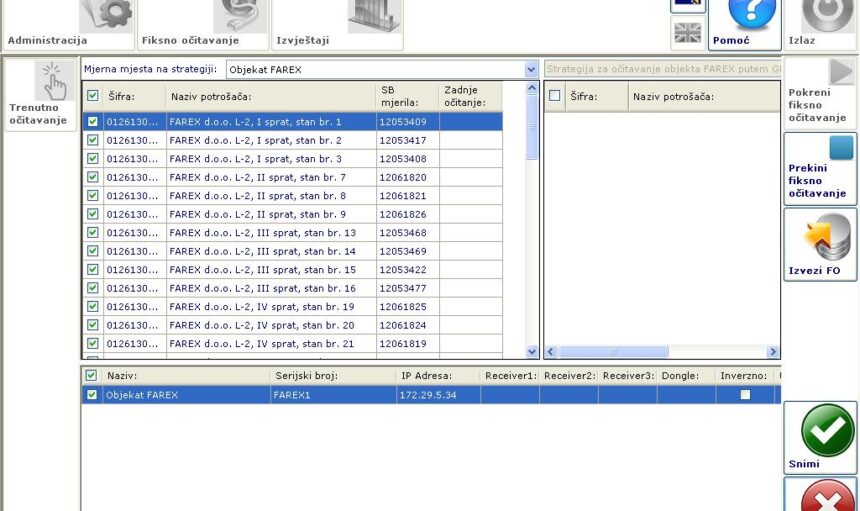
Task: Select row FAREX II sprat, stan br. 8
Action: pyautogui.click(x=293, y=196)
